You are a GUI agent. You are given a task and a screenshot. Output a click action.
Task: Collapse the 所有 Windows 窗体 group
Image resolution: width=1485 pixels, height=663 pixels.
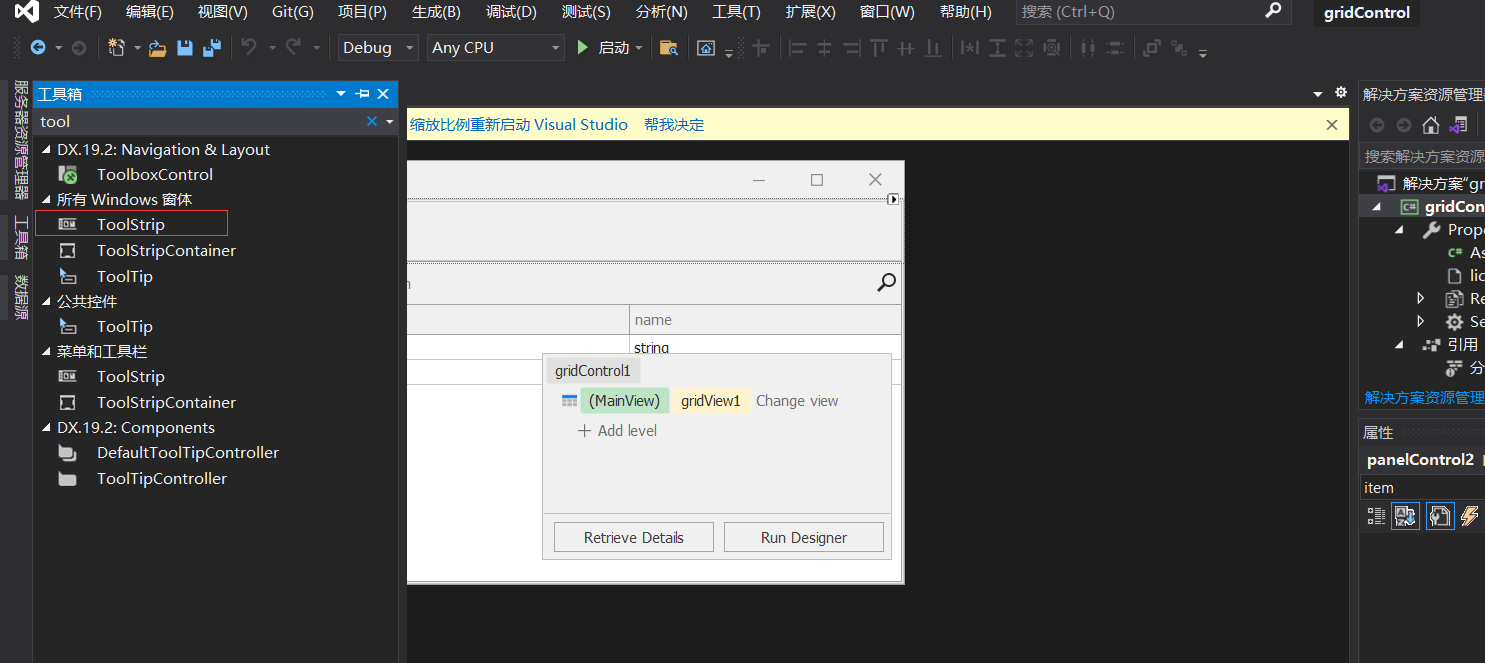pos(46,200)
